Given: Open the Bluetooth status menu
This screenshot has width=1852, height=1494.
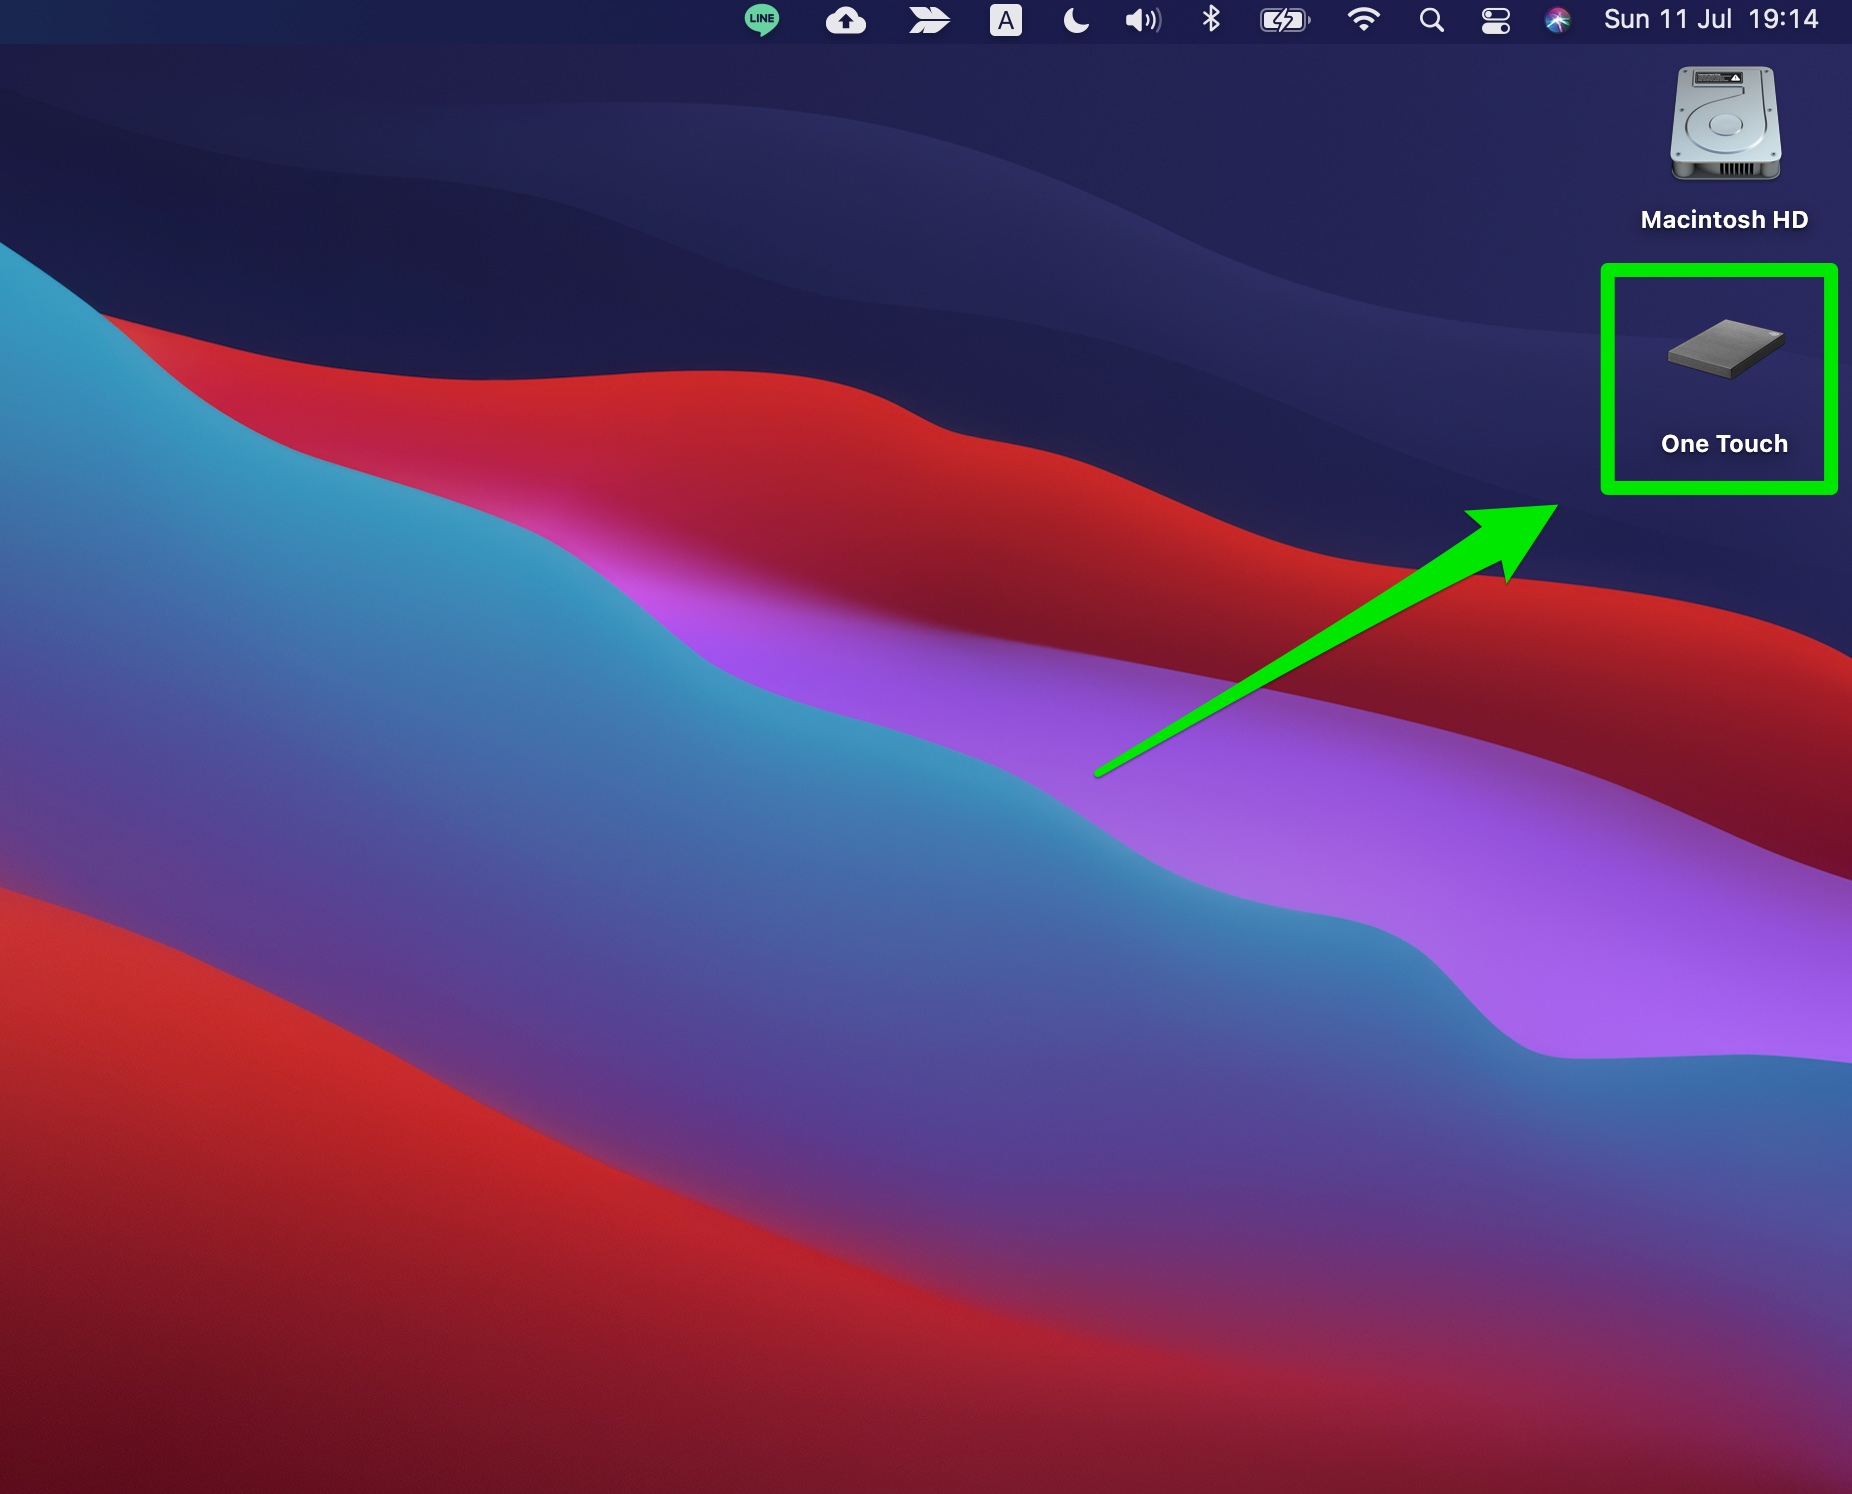Looking at the screenshot, I should [1211, 20].
